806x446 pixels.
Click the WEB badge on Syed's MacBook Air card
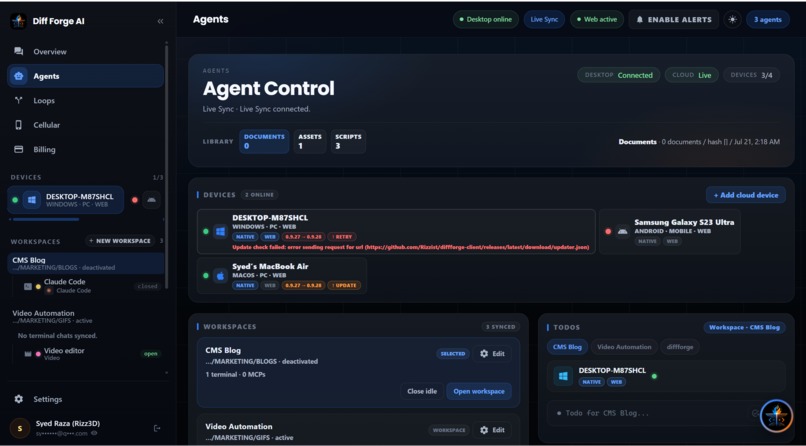coord(269,285)
